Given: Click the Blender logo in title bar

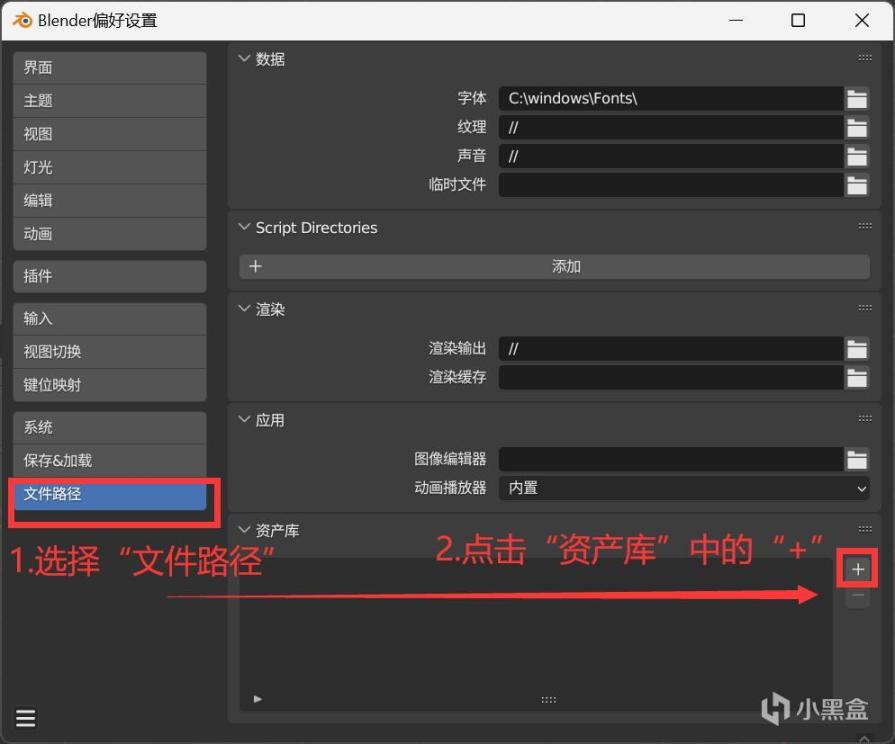Looking at the screenshot, I should (x=23, y=21).
